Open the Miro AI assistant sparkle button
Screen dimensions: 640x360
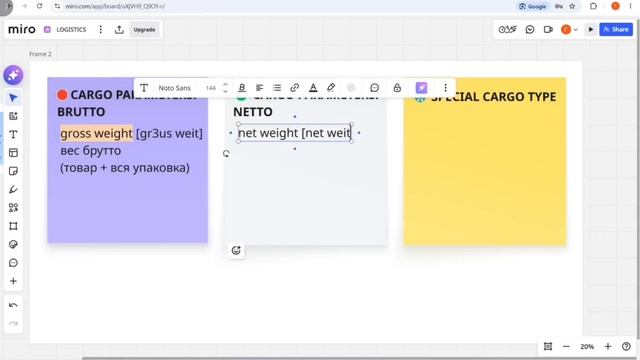[13, 75]
